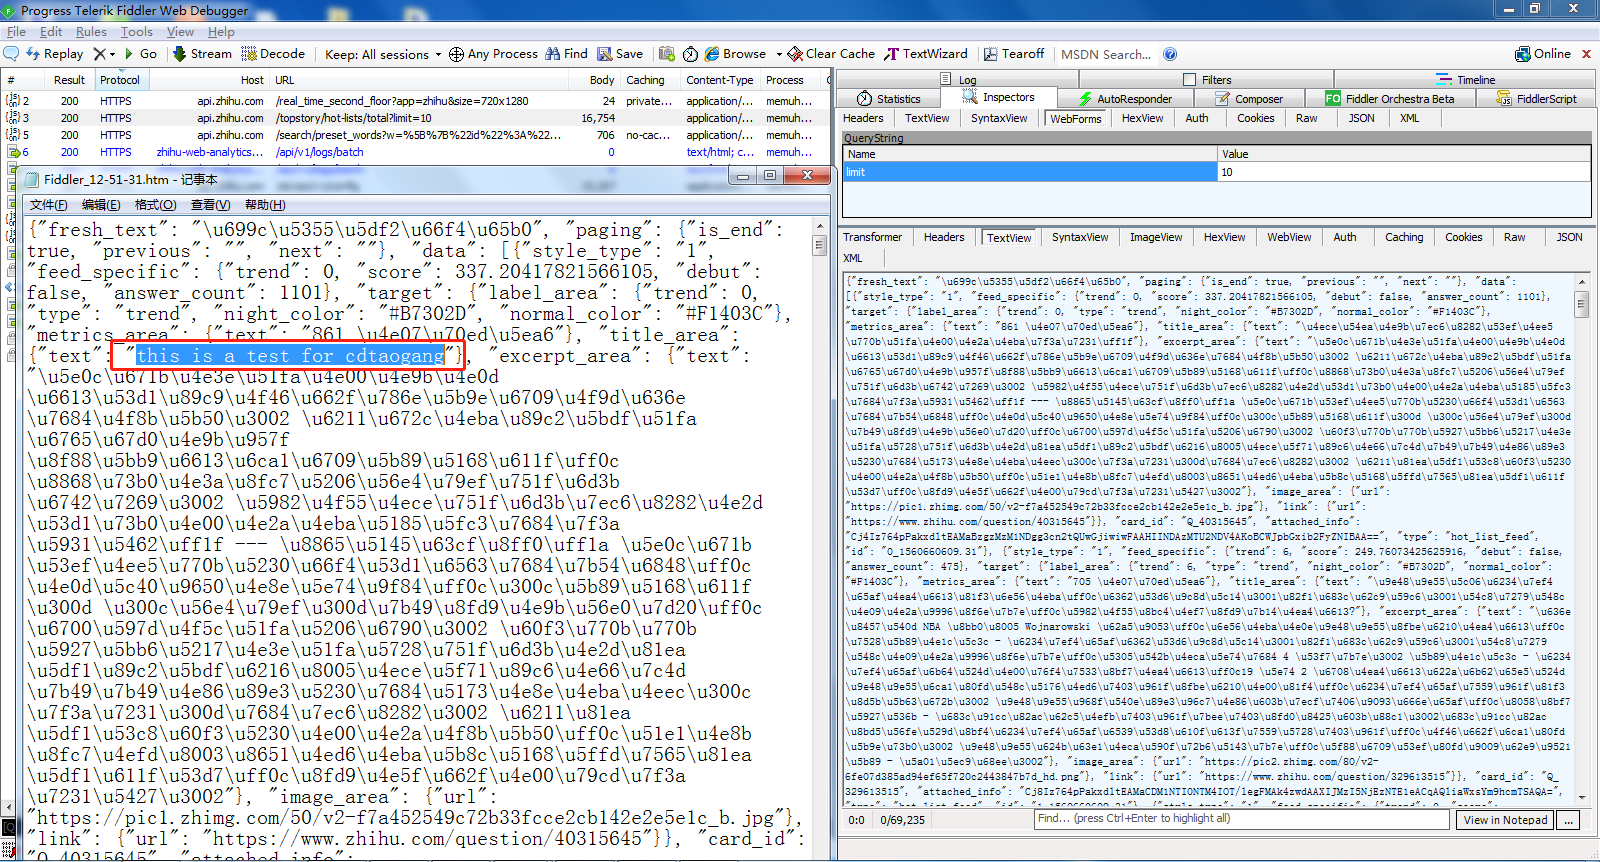Replay the selected session
Viewport: 1600px width, 862px height.
coord(55,54)
